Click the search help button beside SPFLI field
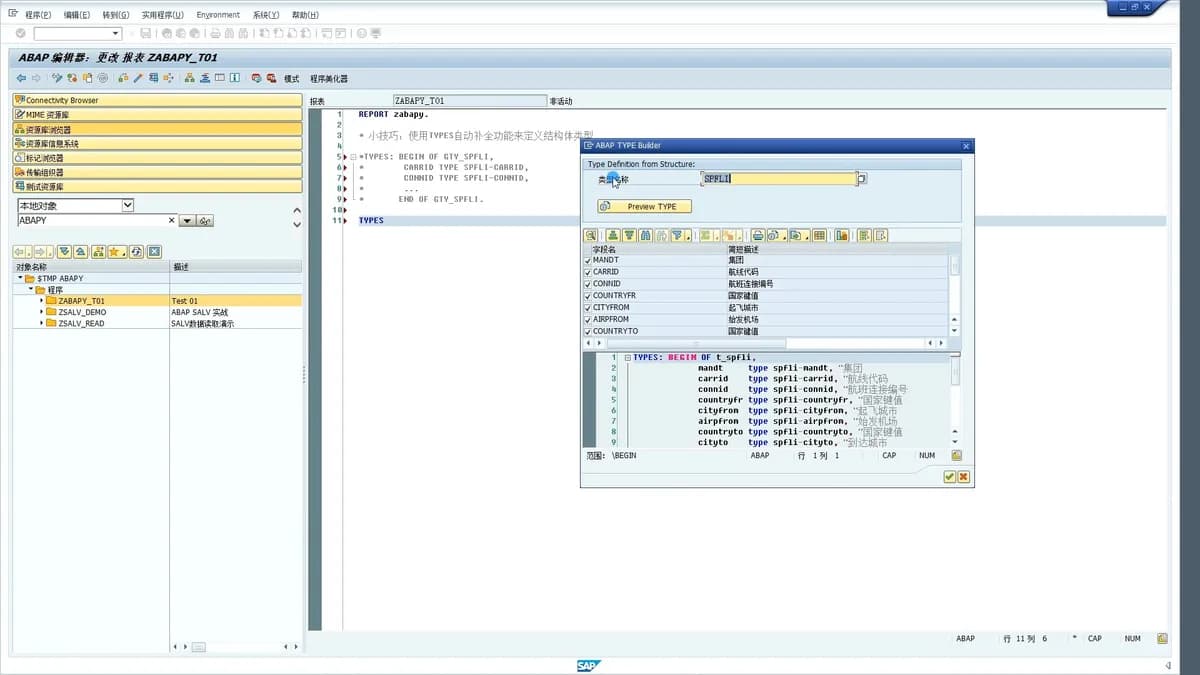Screen dimensions: 1200x675 862,179
